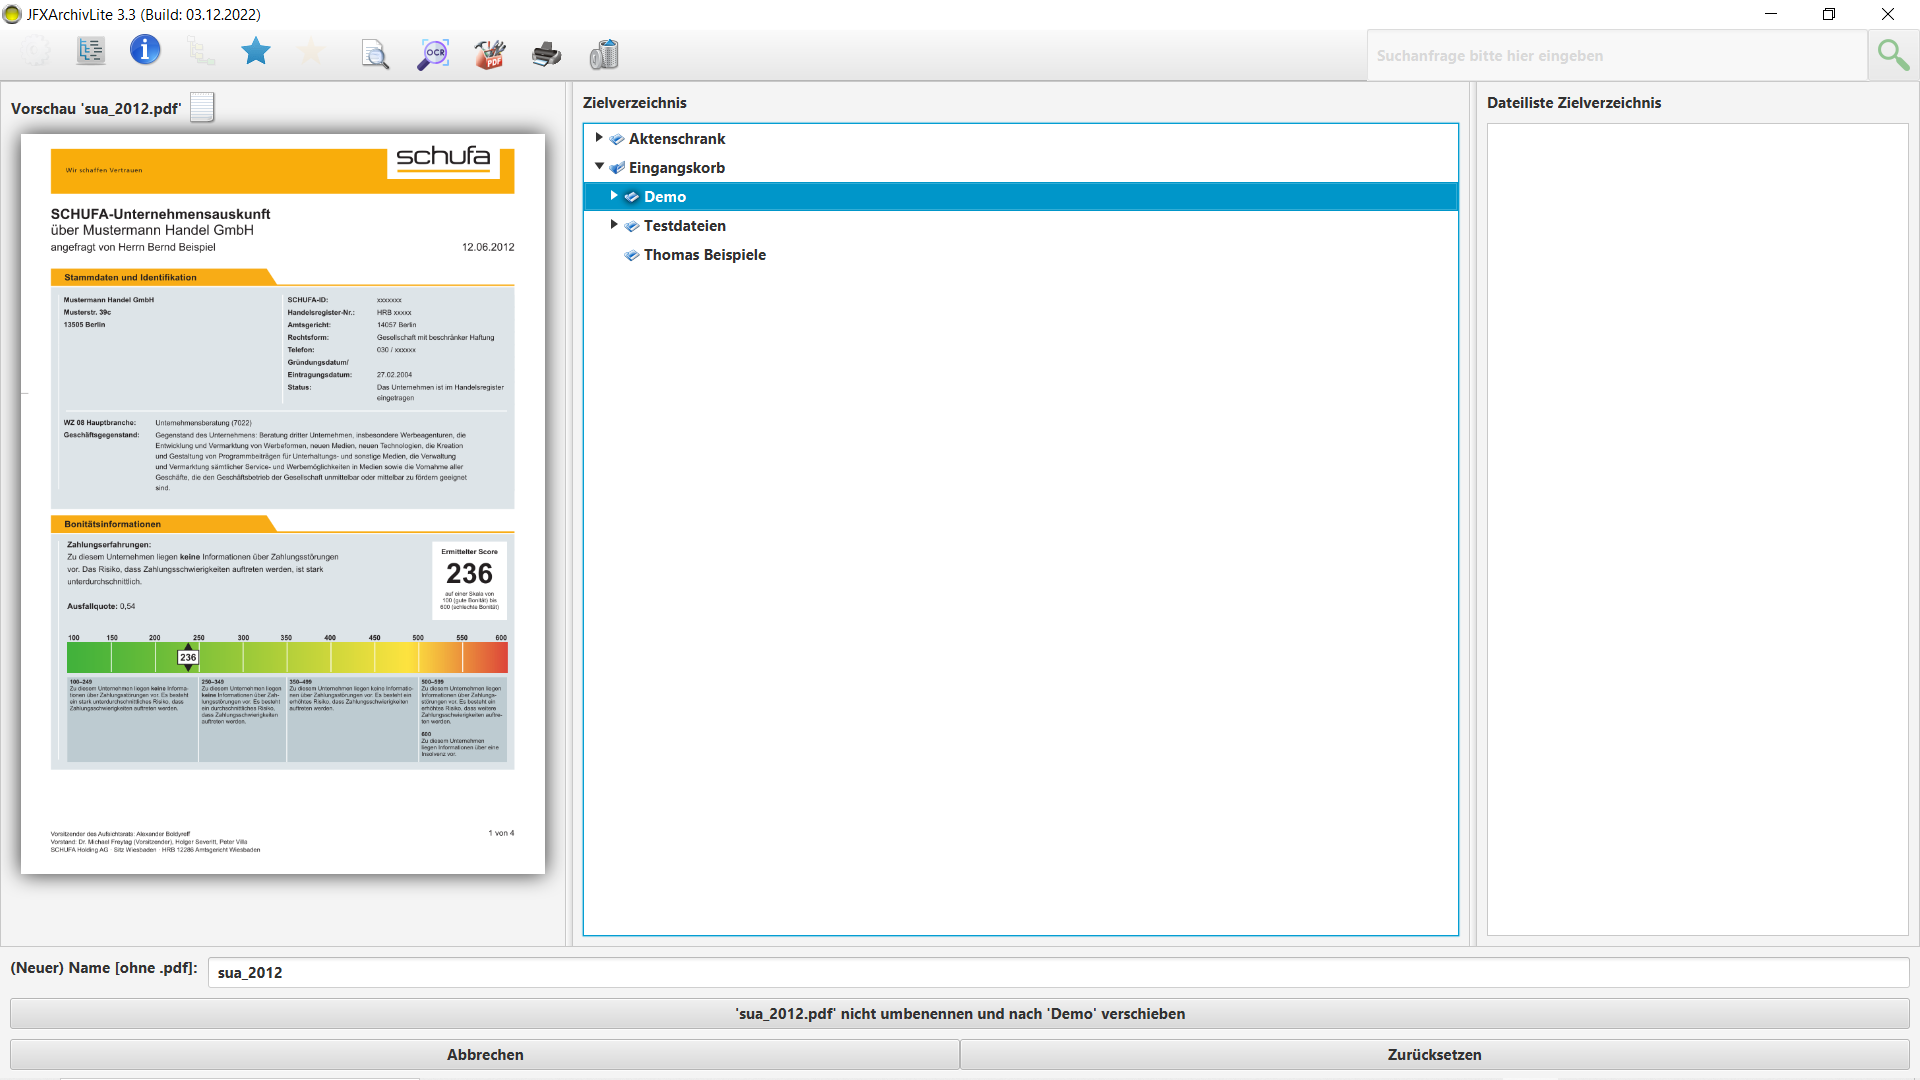
Task: Start OCR recognition with magnifier icon
Action: pos(433,54)
